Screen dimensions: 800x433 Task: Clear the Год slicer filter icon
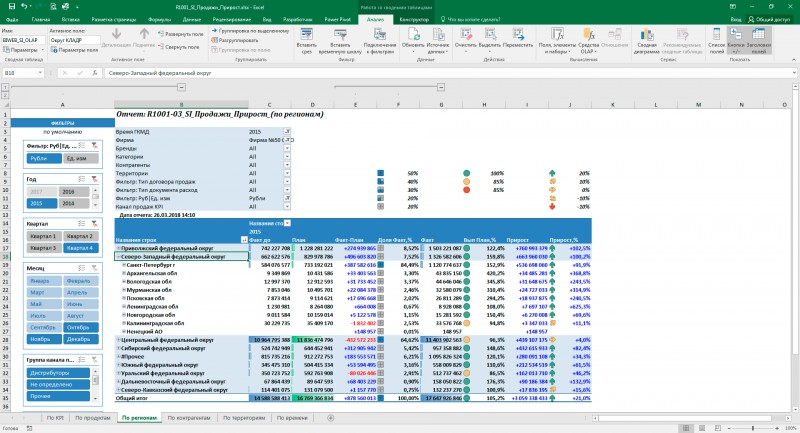[94, 179]
